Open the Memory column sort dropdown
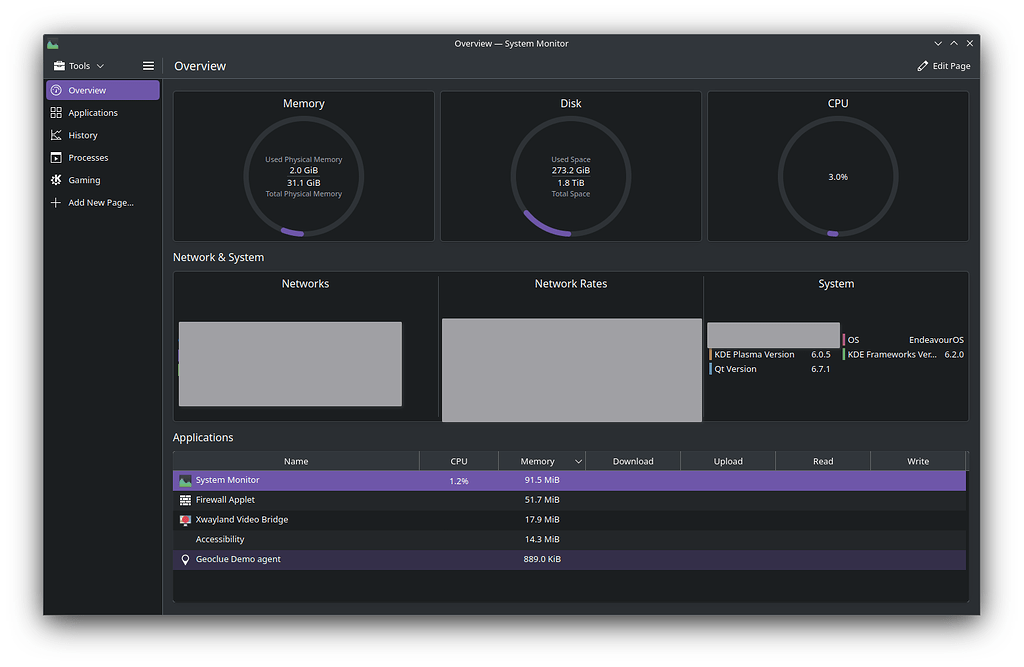The height and width of the screenshot is (667, 1024). (x=579, y=460)
